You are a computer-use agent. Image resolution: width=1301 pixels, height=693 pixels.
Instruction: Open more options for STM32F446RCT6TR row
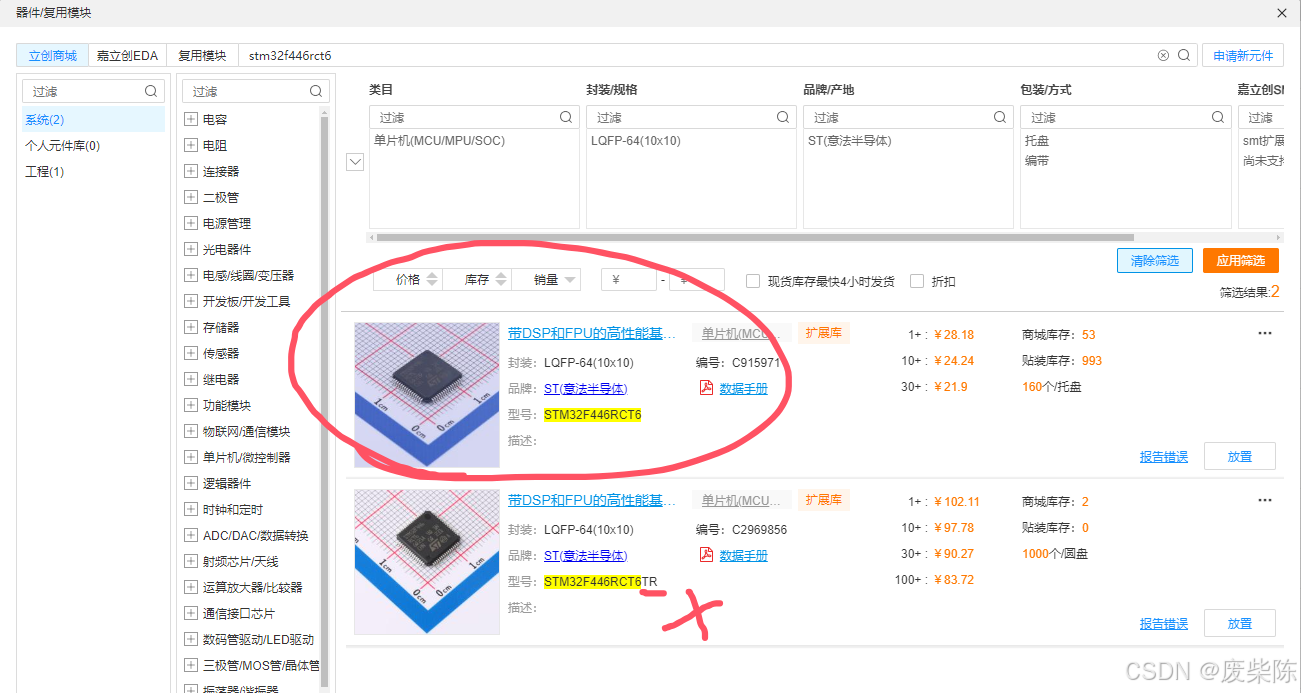[x=1265, y=500]
